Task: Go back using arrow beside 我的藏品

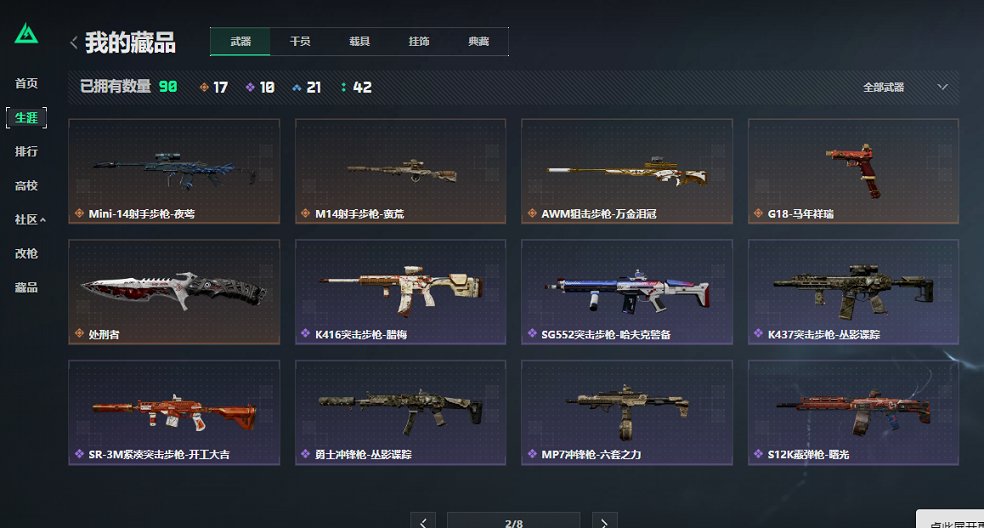Action: (x=74, y=43)
